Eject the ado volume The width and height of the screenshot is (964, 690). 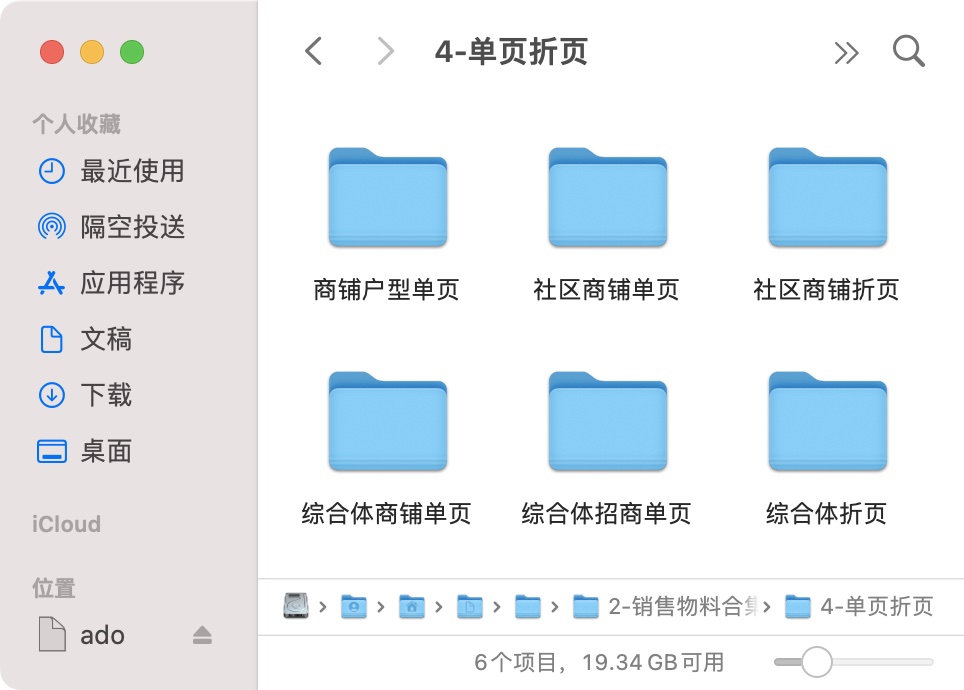tap(202, 635)
